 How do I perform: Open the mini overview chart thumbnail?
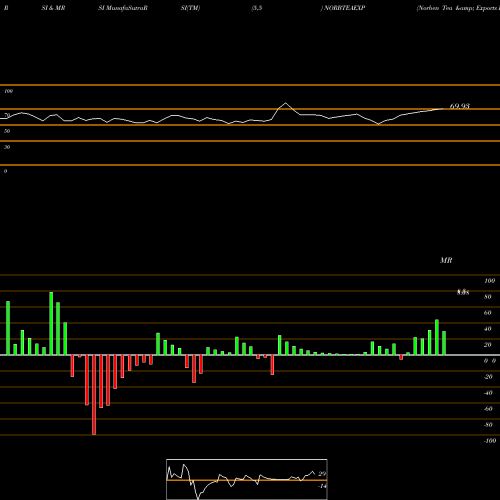point(247,479)
